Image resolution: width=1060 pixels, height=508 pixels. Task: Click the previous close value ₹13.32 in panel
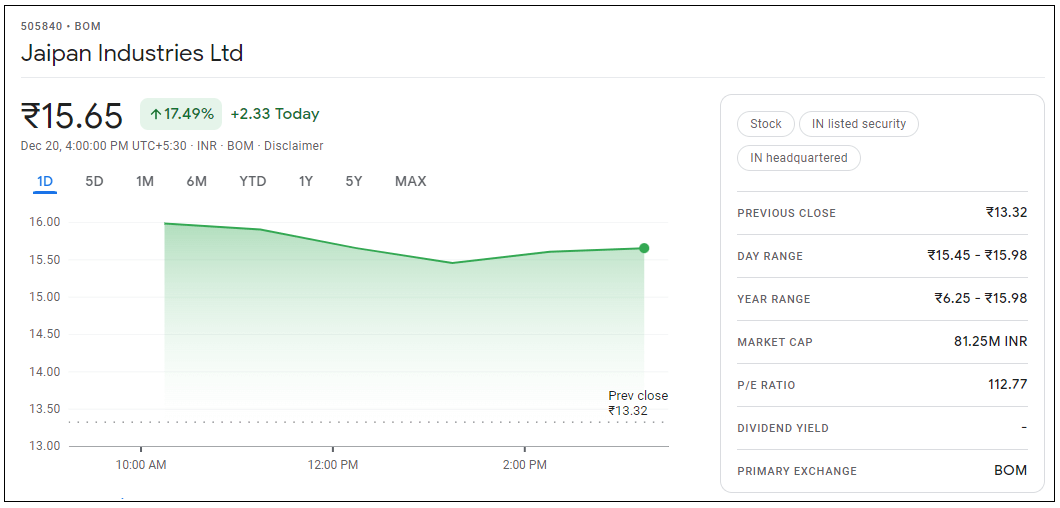(x=1007, y=212)
